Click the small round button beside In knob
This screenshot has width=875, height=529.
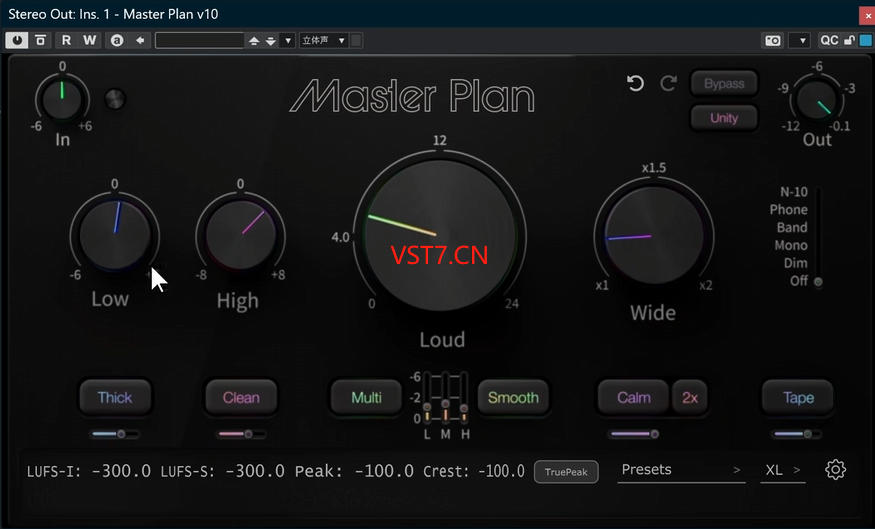click(115, 99)
